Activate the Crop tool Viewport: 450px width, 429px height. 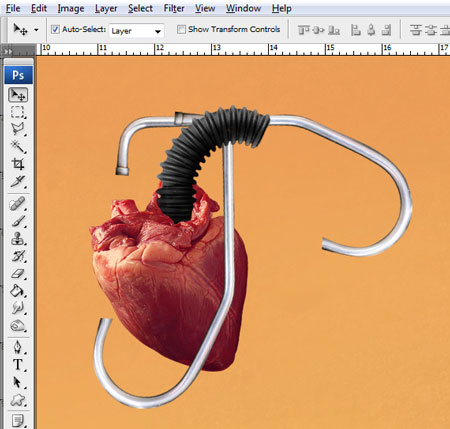pyautogui.click(x=18, y=164)
